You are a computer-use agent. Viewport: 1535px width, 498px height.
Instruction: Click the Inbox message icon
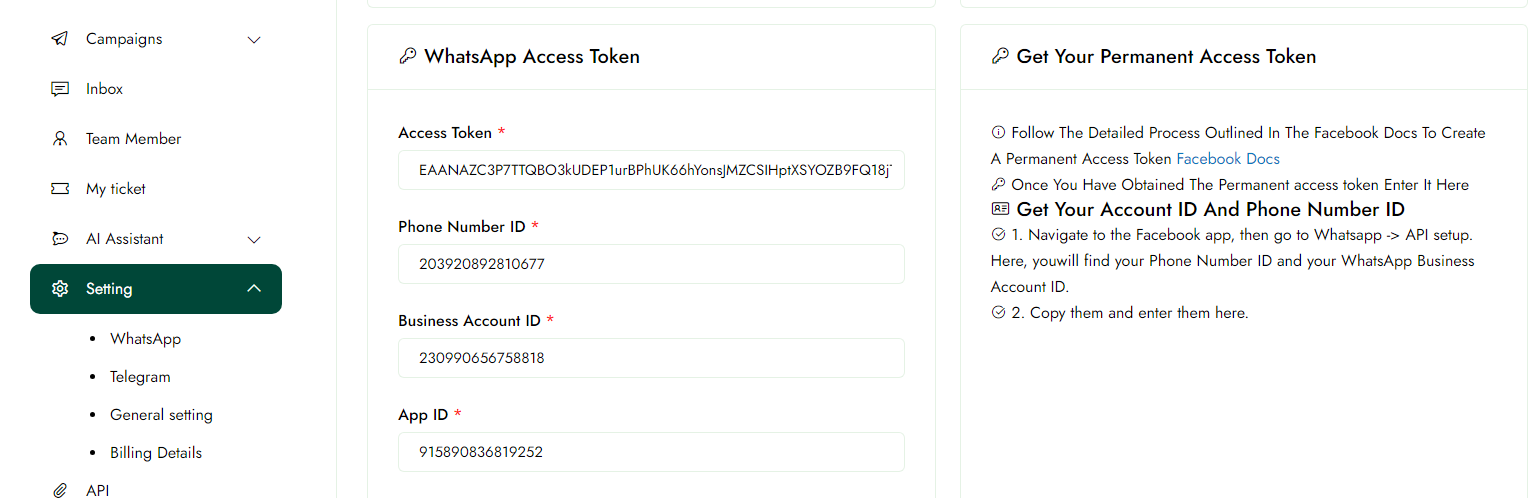(x=60, y=89)
